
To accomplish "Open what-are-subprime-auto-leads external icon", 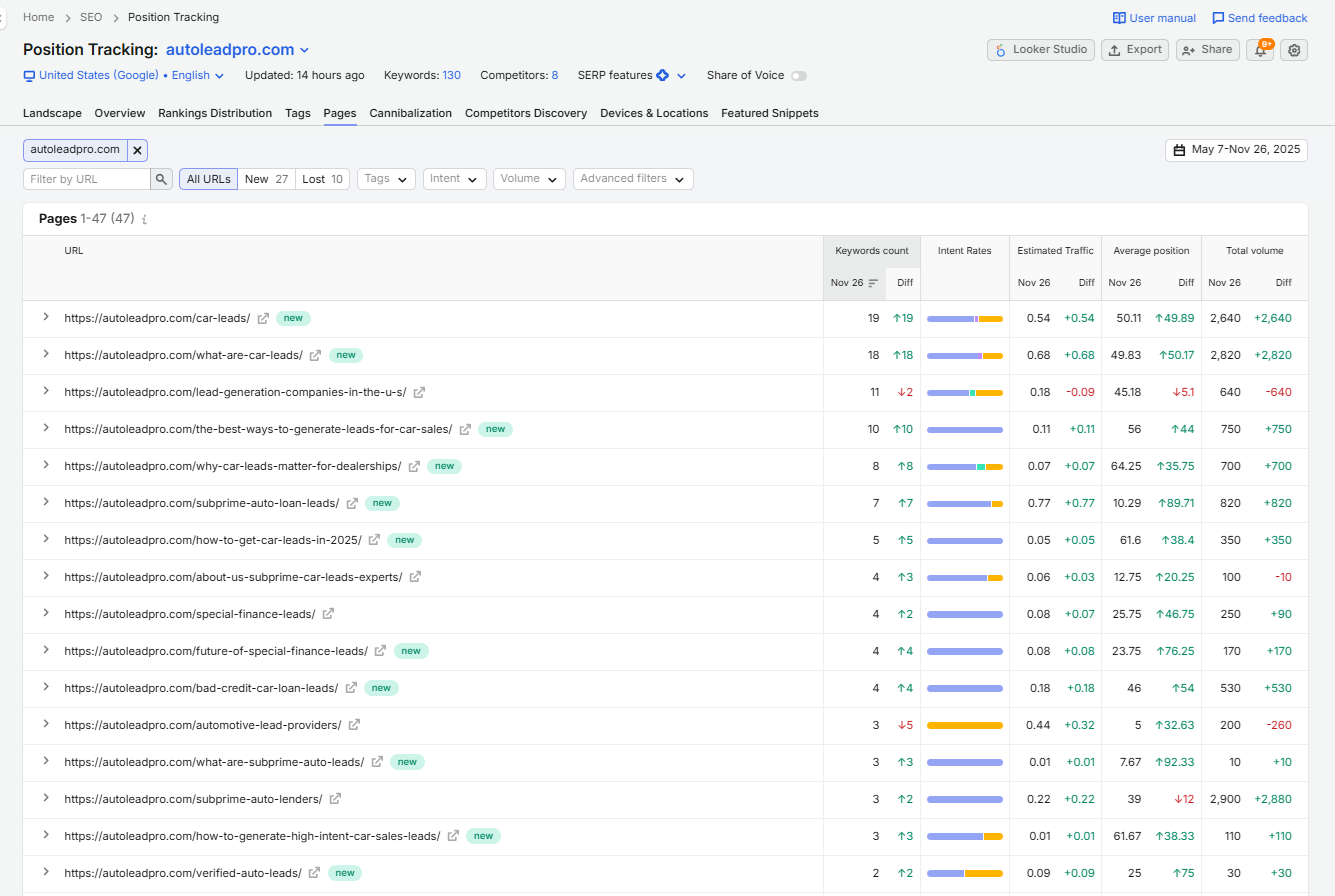I will (377, 762).
